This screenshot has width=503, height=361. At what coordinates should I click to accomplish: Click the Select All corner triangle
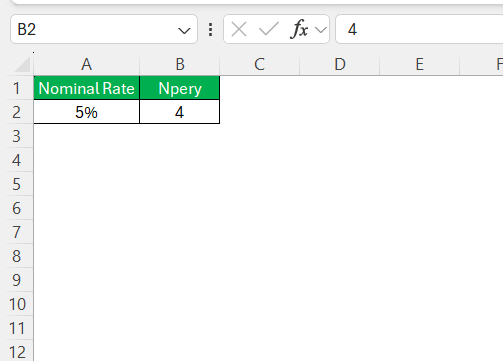[x=23, y=64]
